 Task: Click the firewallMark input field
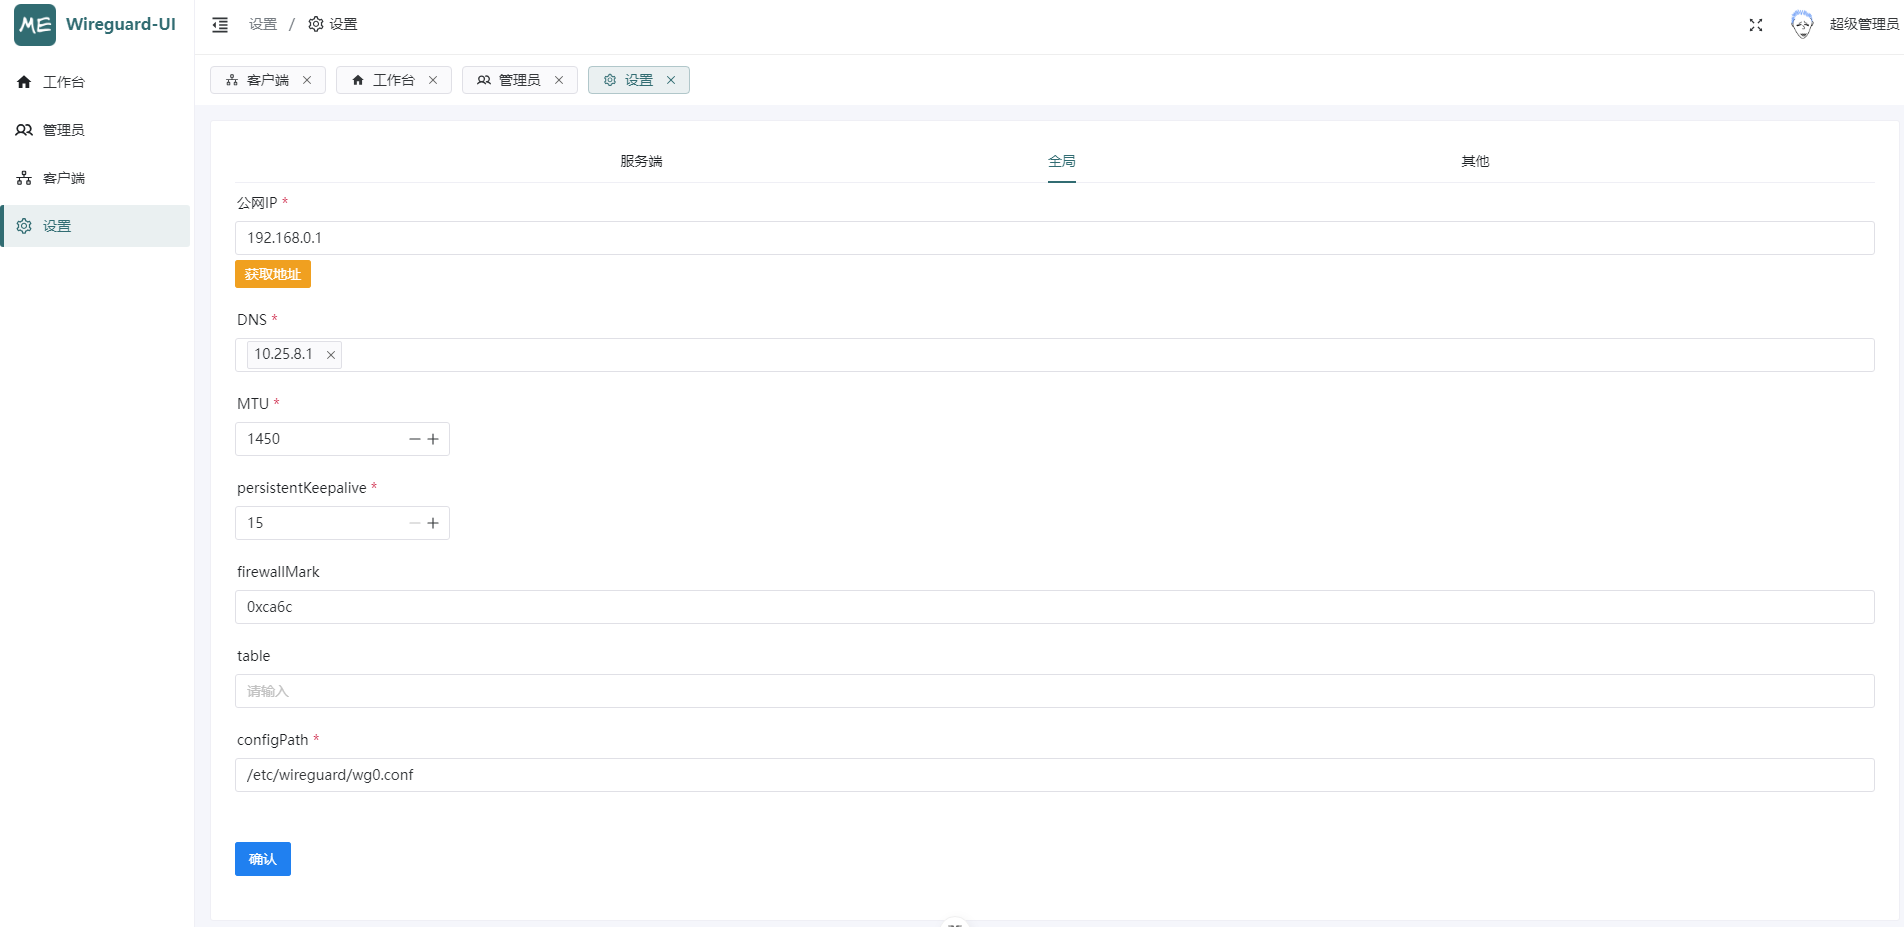(x=1054, y=607)
